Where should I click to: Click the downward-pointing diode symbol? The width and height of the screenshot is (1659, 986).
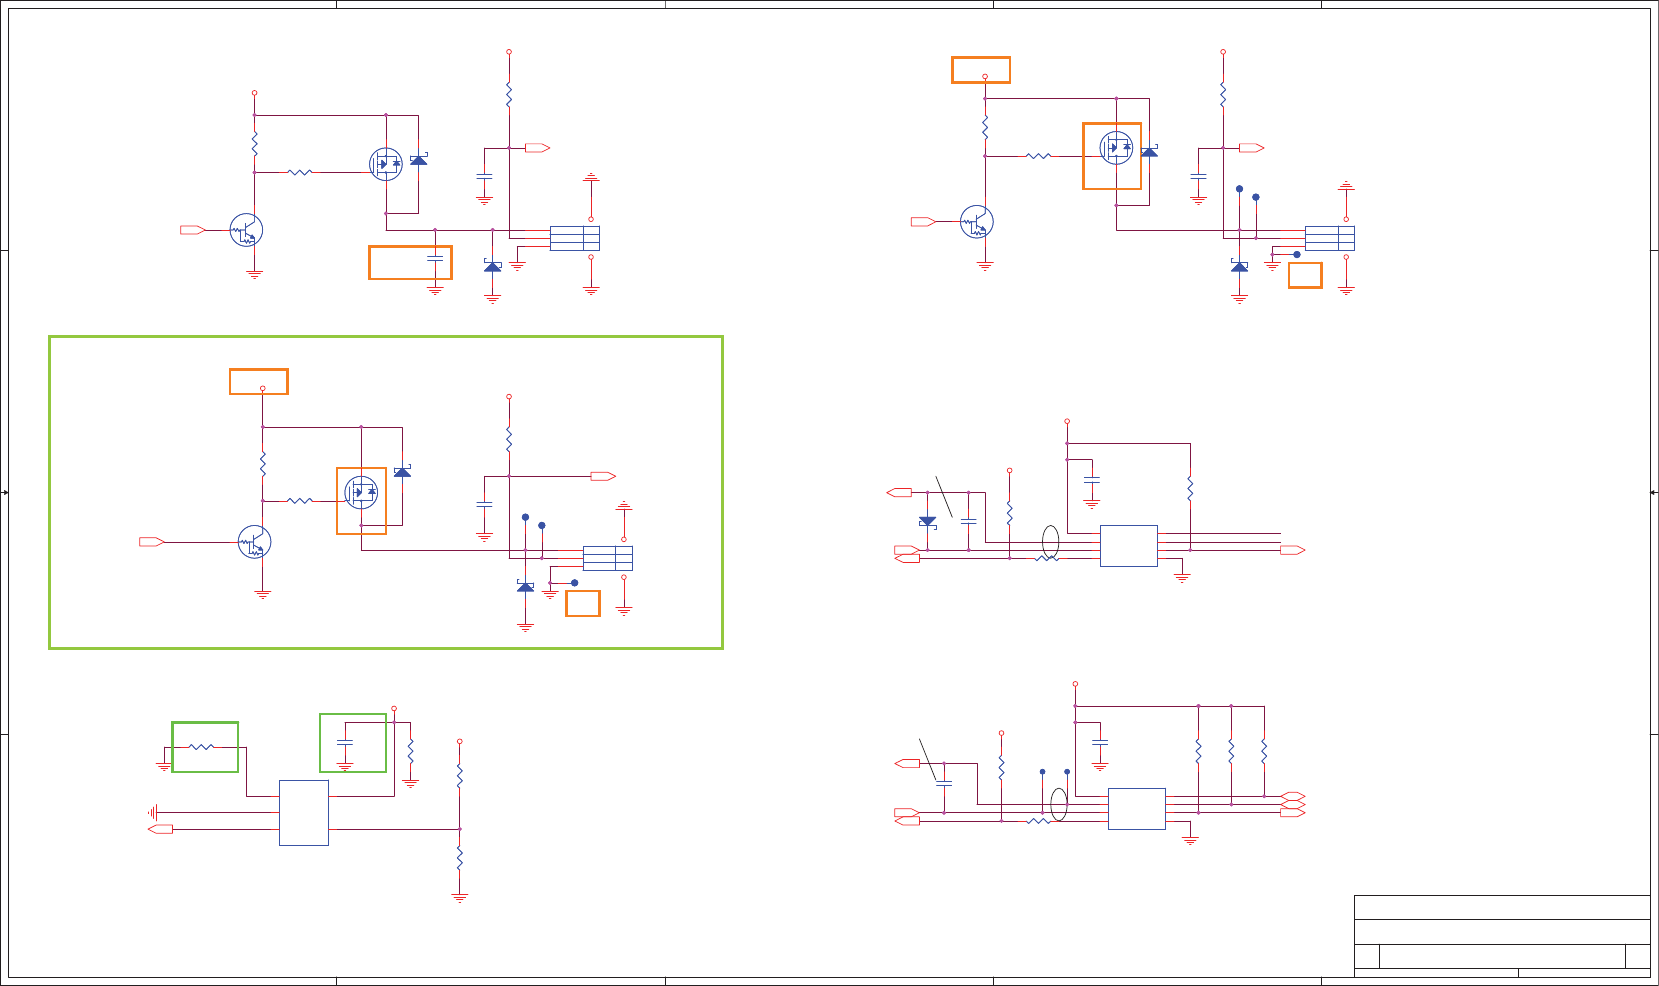(927, 521)
